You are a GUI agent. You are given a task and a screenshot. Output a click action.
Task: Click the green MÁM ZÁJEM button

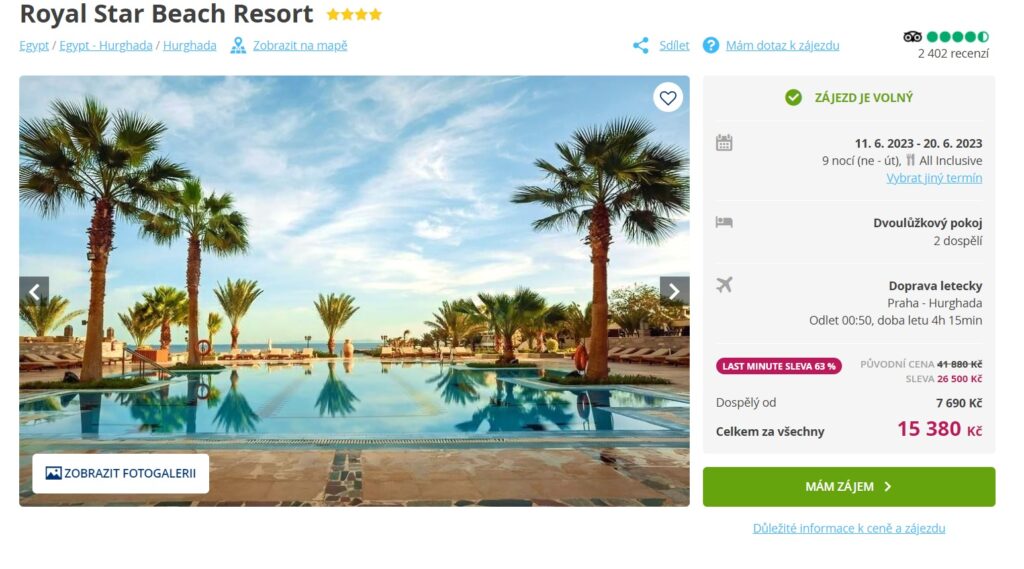pos(849,487)
